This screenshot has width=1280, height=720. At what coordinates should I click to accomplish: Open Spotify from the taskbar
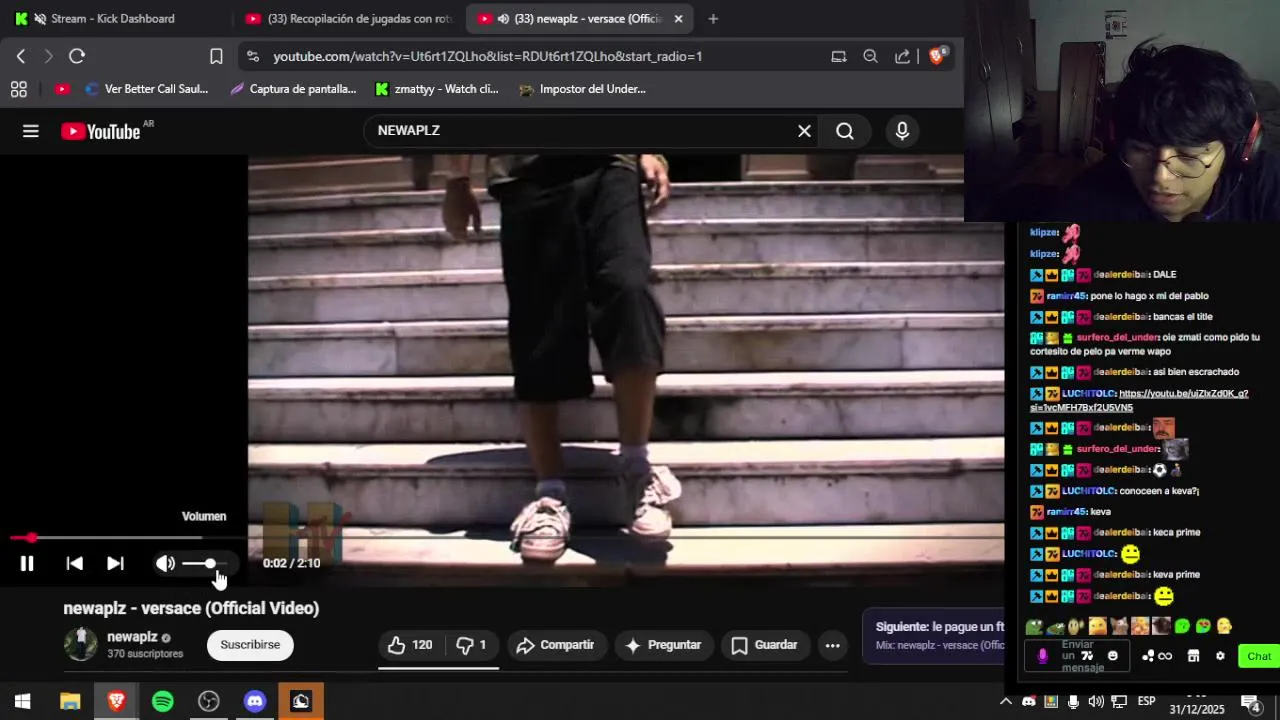162,702
